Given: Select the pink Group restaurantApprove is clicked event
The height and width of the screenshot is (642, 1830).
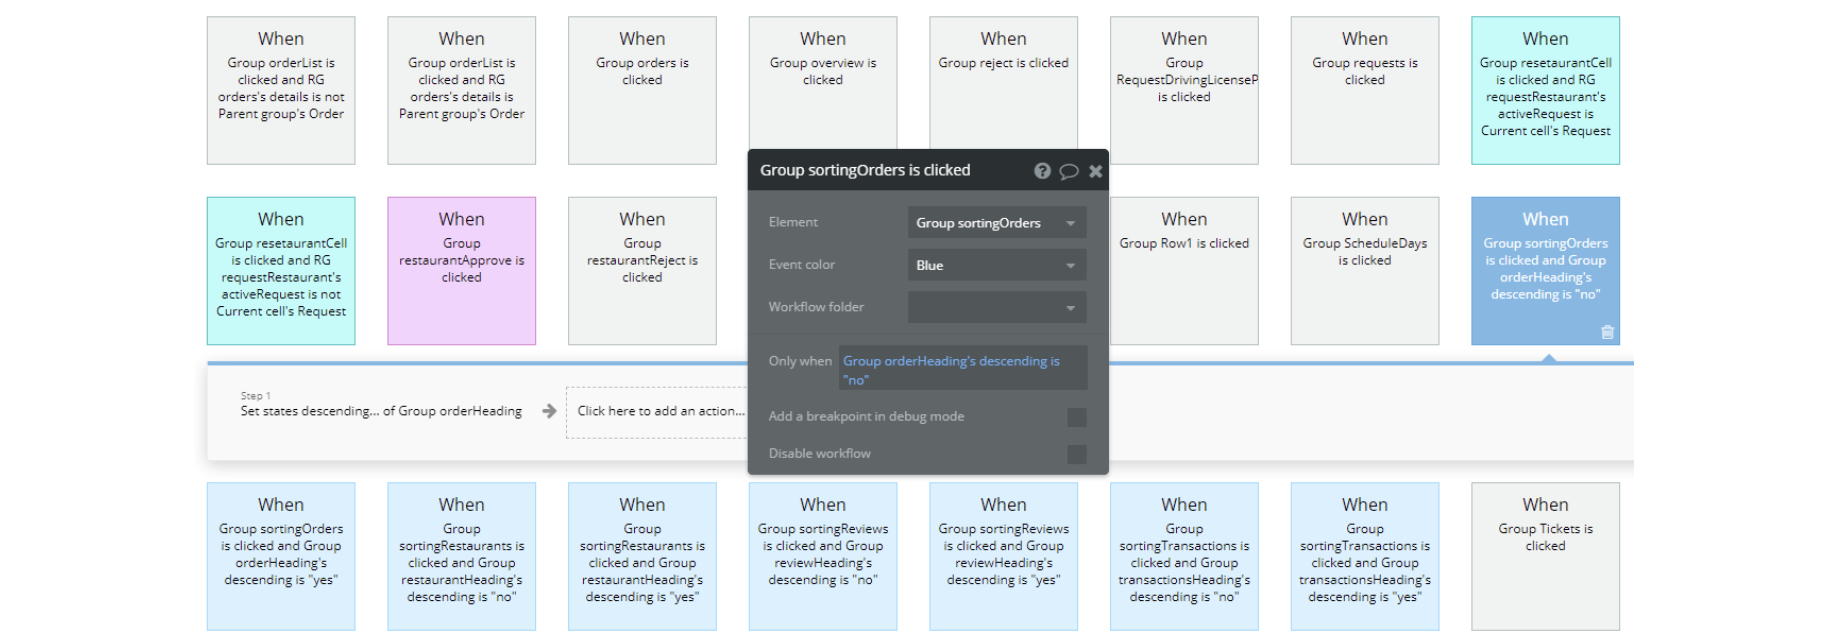Looking at the screenshot, I should point(461,270).
